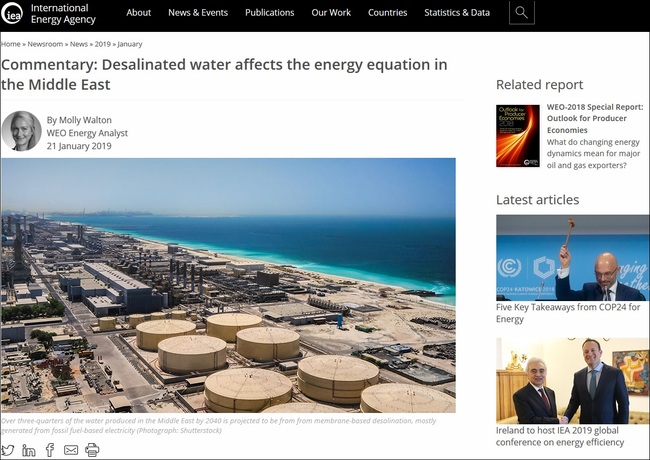650x460 pixels.
Task: Click the Home breadcrumb link
Action: pyautogui.click(x=11, y=45)
